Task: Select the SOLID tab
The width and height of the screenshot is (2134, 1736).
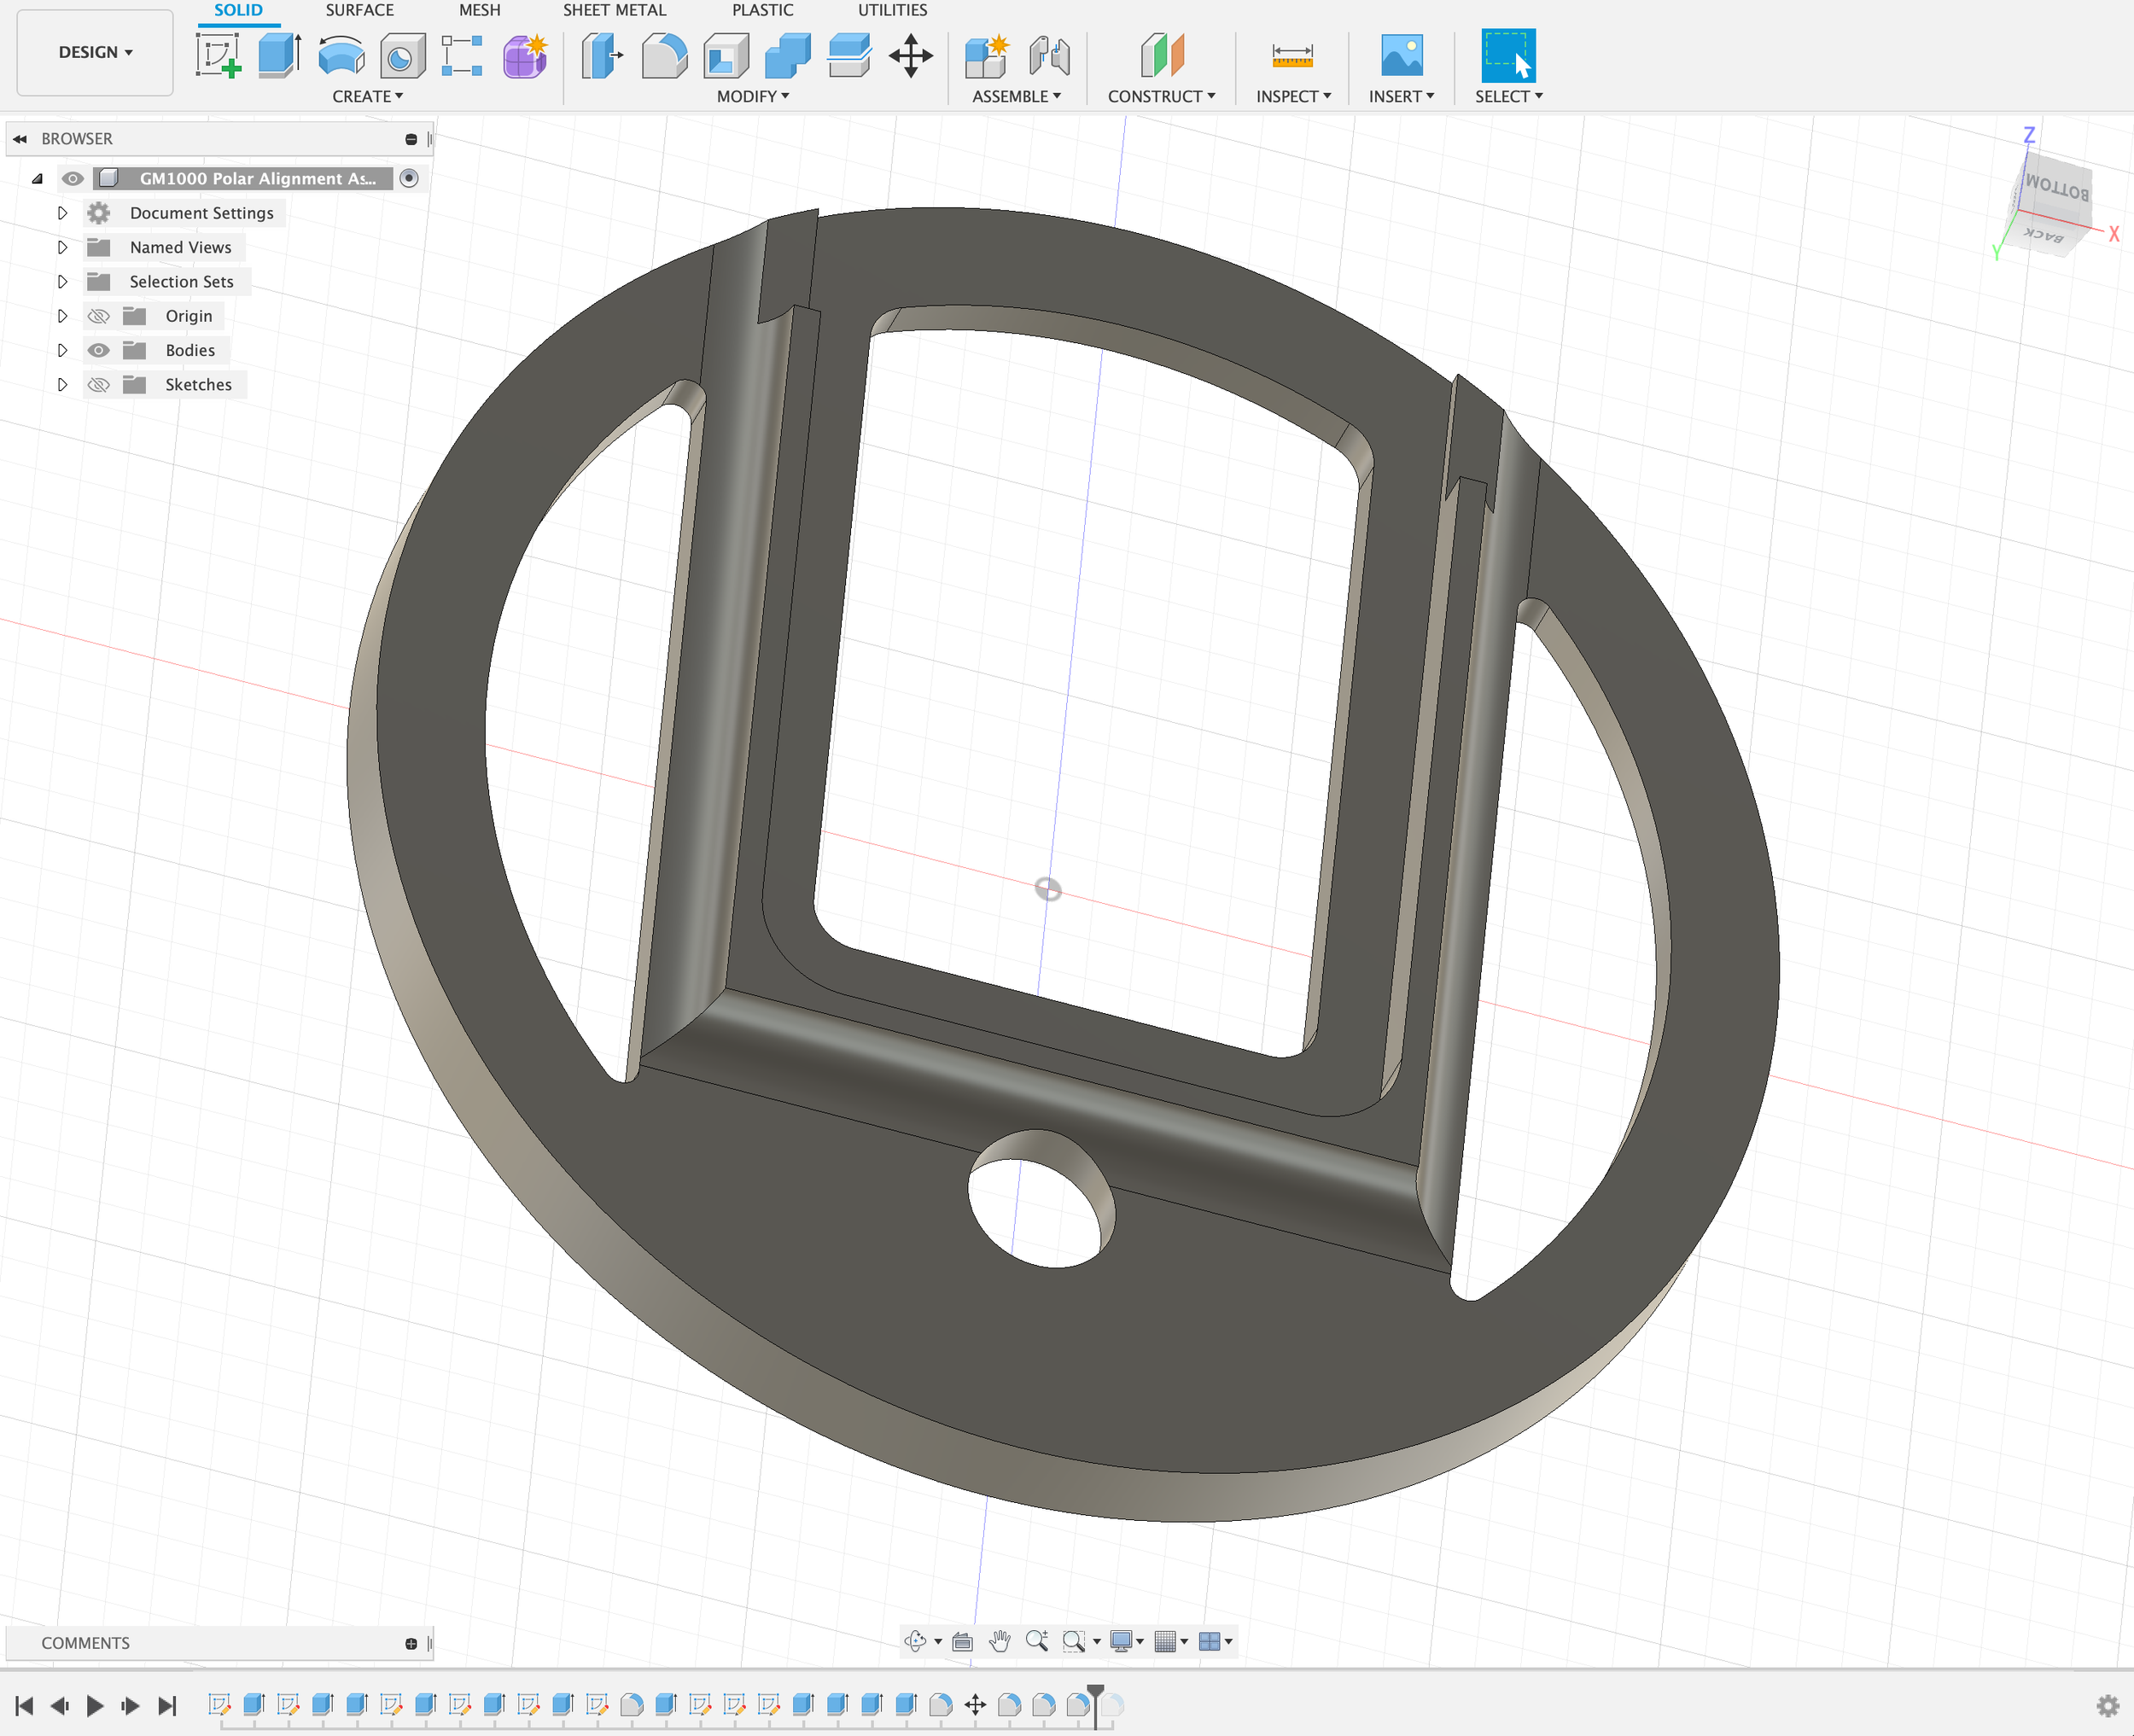Action: tap(238, 10)
